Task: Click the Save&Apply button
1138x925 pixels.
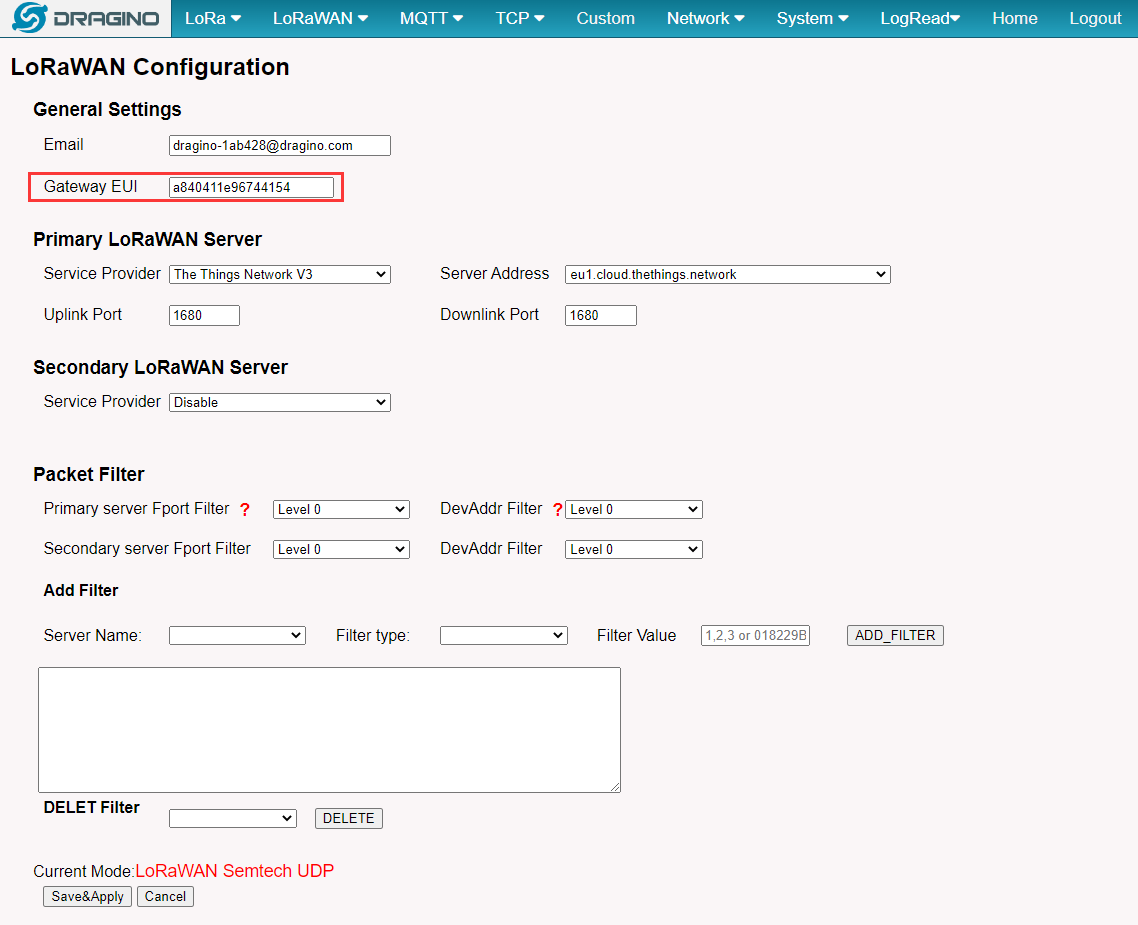Action: [87, 897]
